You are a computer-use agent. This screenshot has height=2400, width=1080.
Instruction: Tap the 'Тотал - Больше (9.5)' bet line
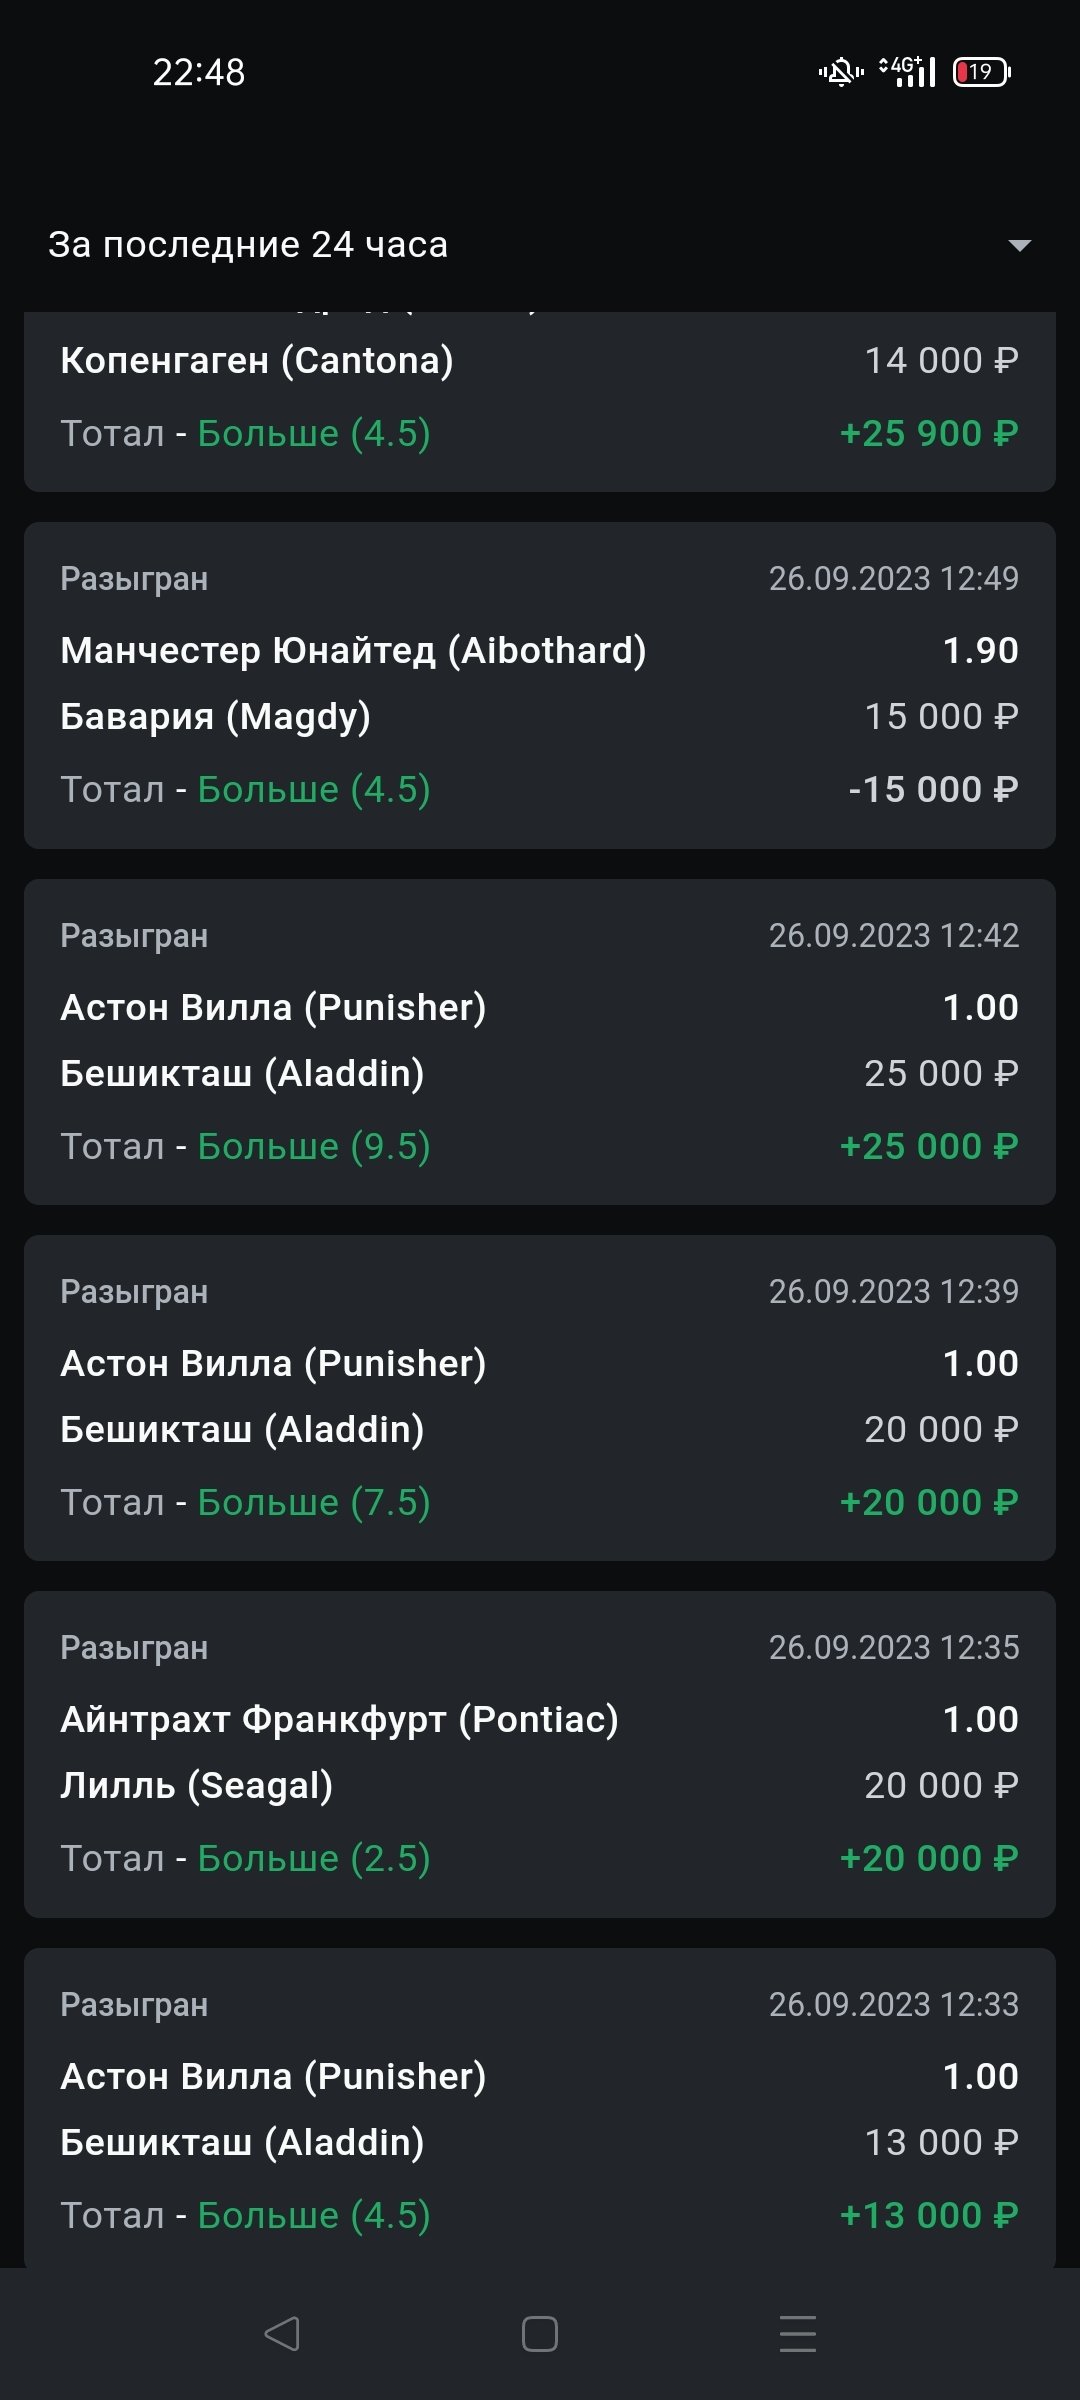tap(246, 1147)
